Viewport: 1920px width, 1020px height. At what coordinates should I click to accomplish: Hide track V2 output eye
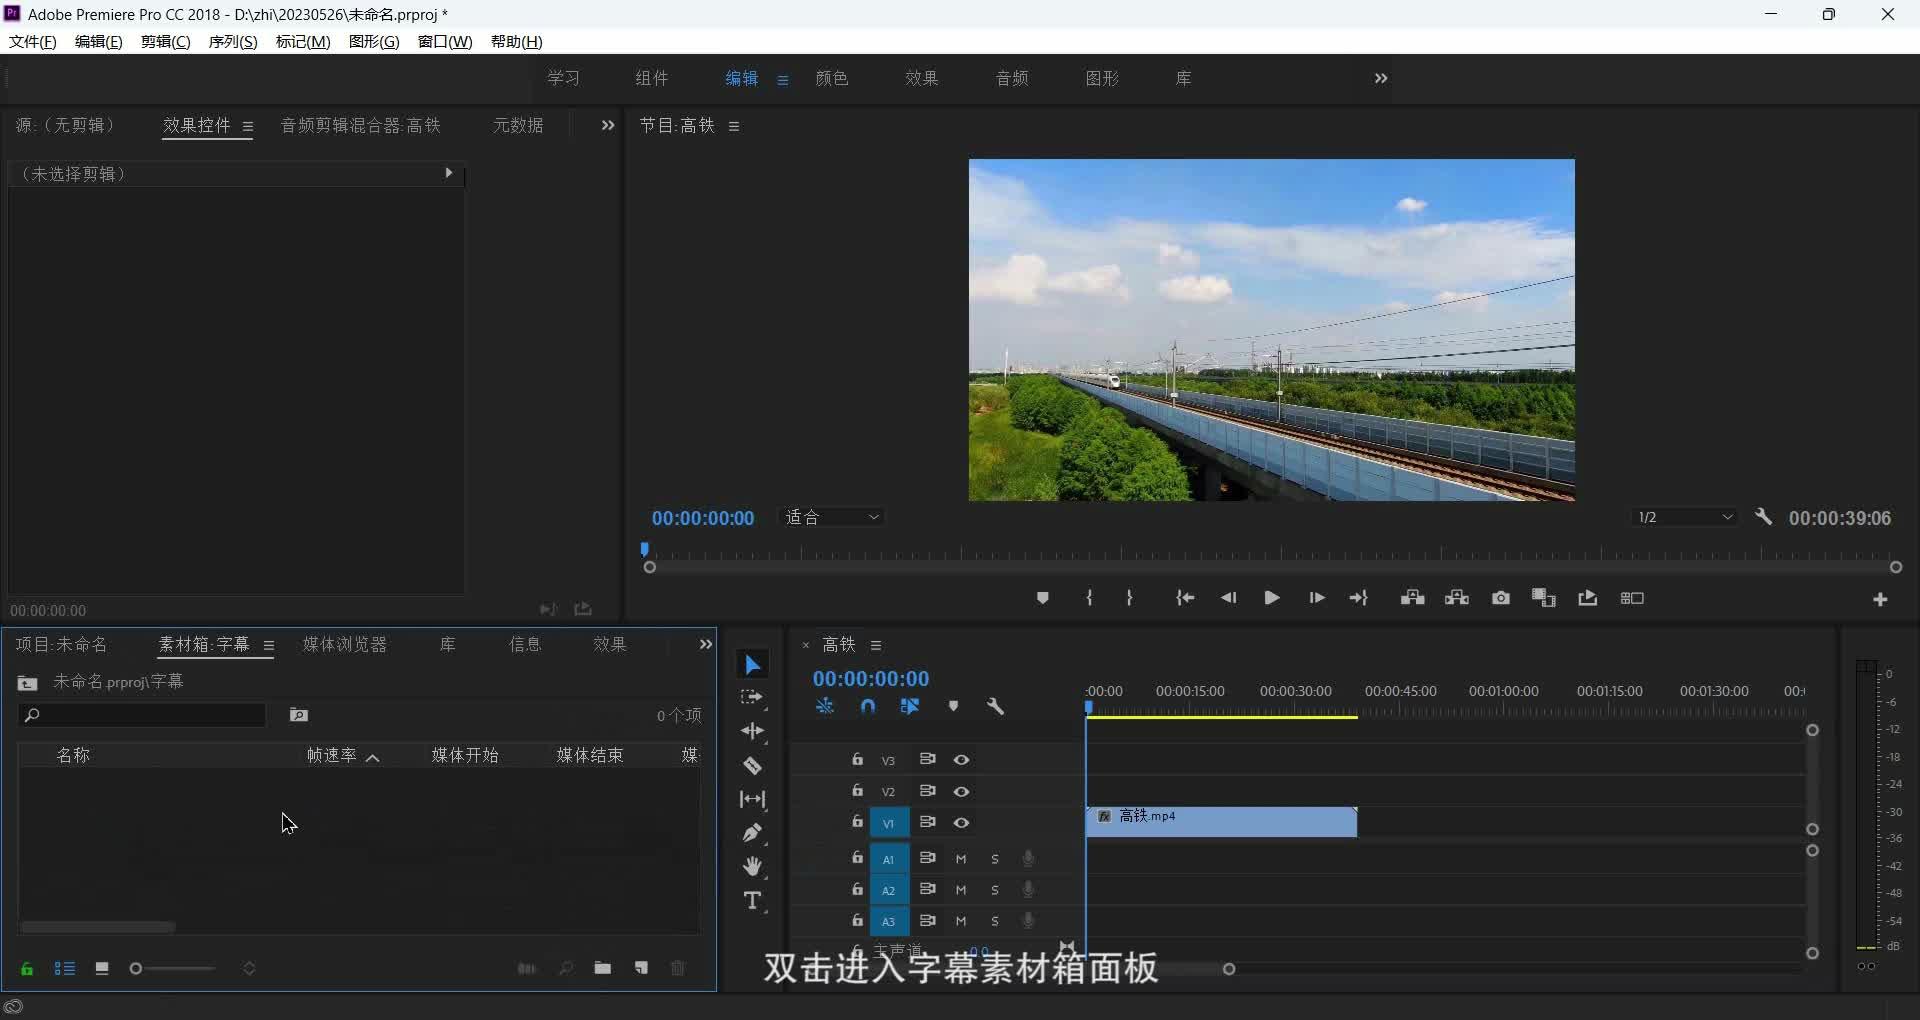click(x=961, y=791)
